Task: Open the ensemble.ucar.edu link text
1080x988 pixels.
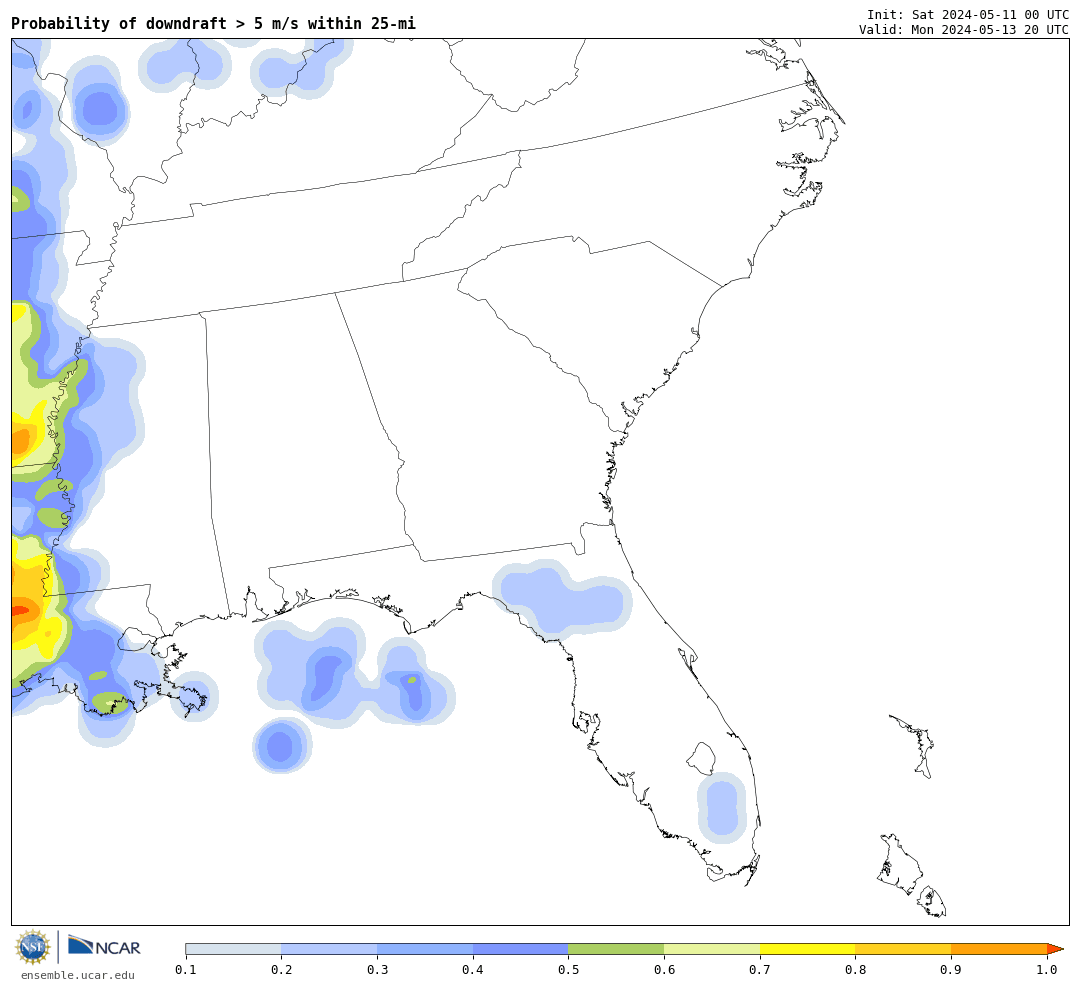Action: (x=78, y=975)
